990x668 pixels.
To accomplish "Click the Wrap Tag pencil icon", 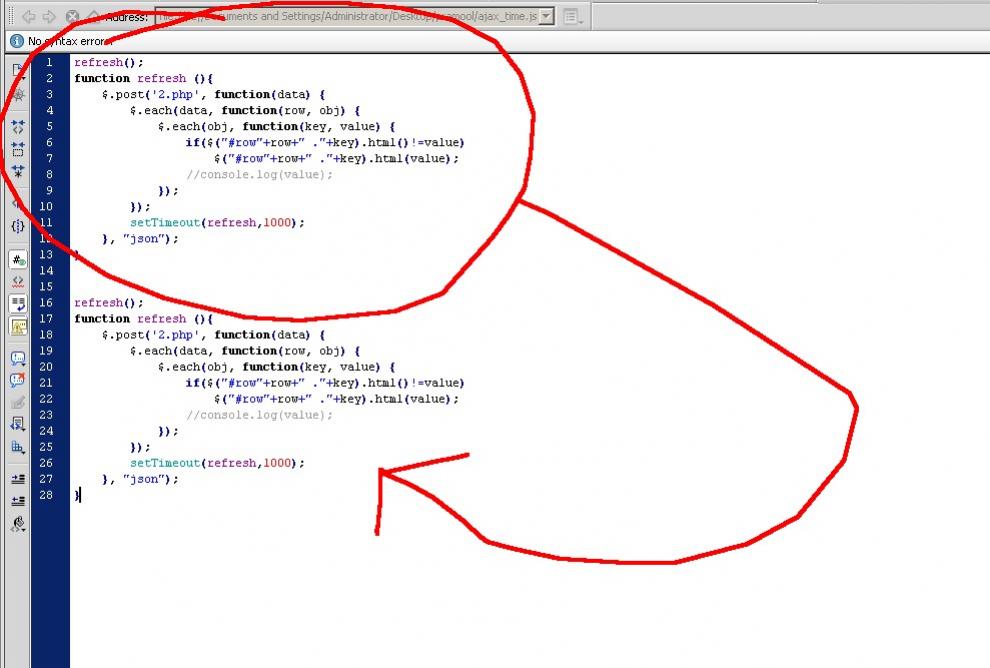I will coord(18,402).
